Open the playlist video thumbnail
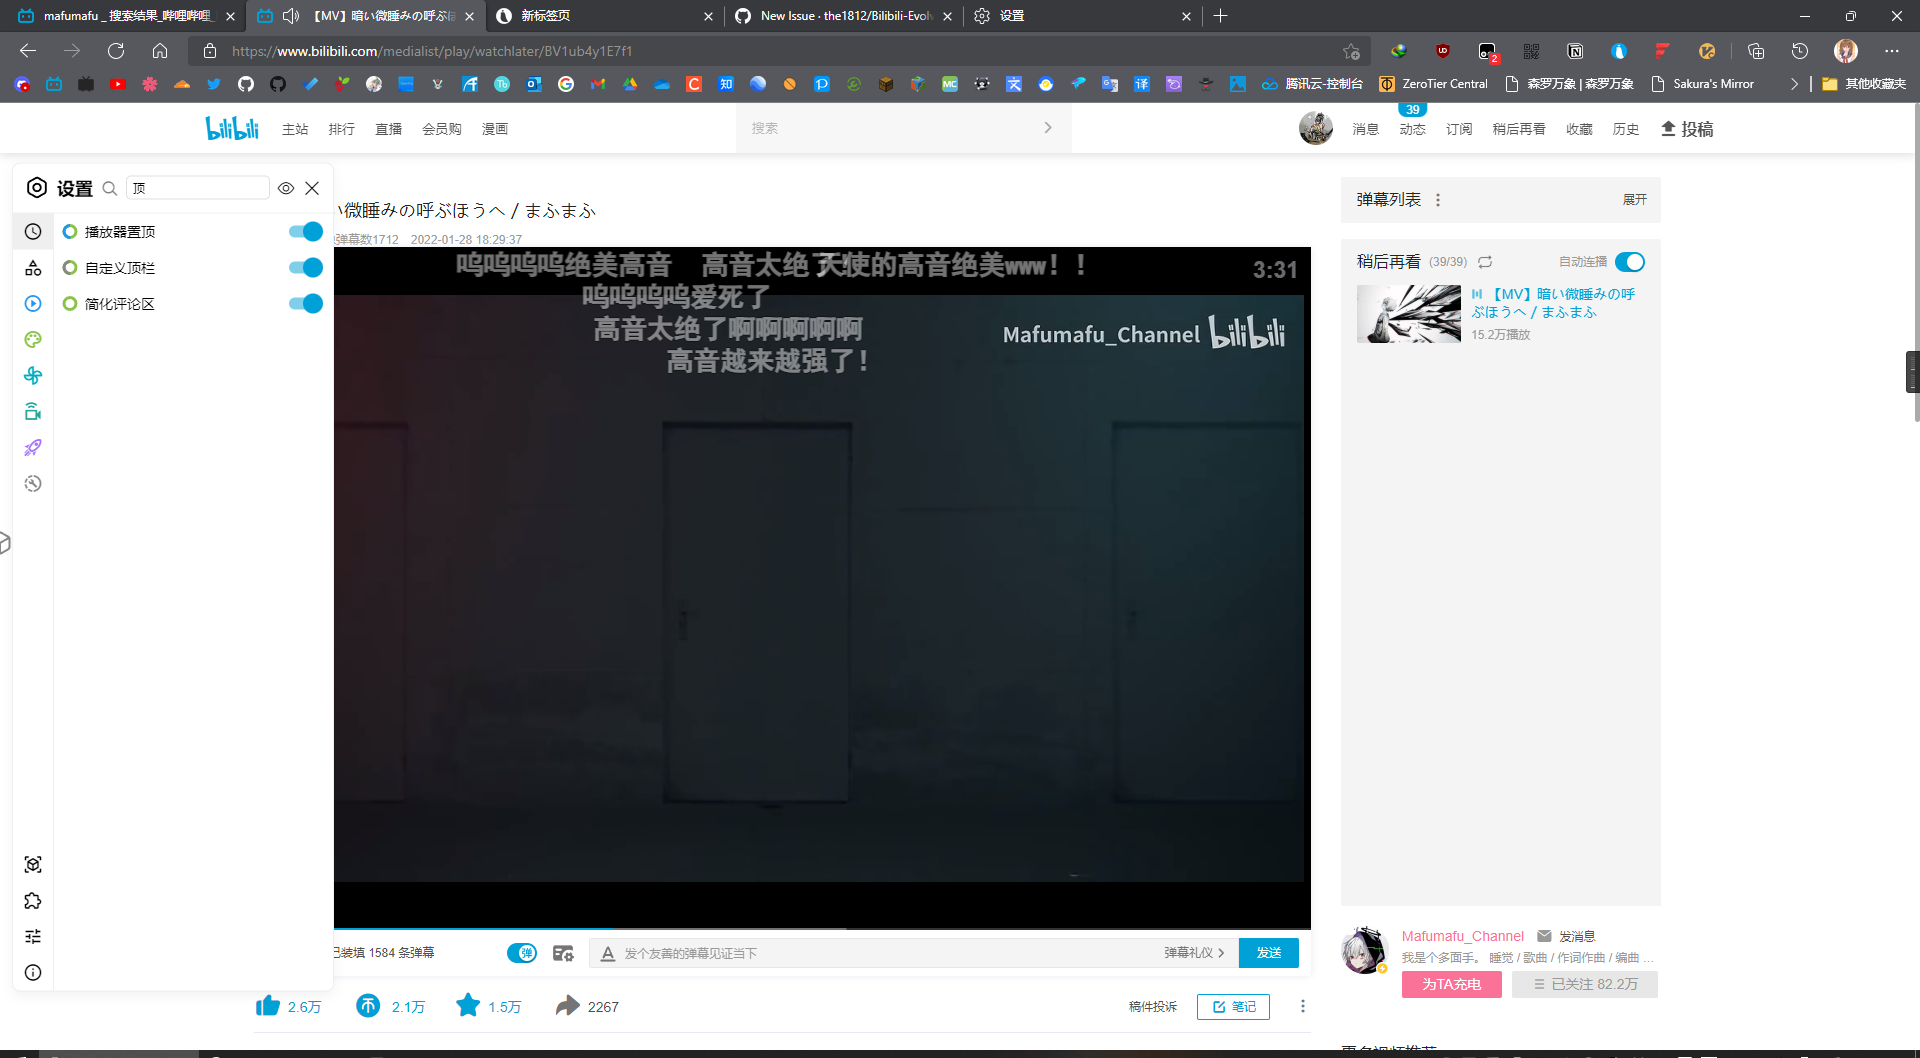The image size is (1920, 1058). coord(1409,314)
